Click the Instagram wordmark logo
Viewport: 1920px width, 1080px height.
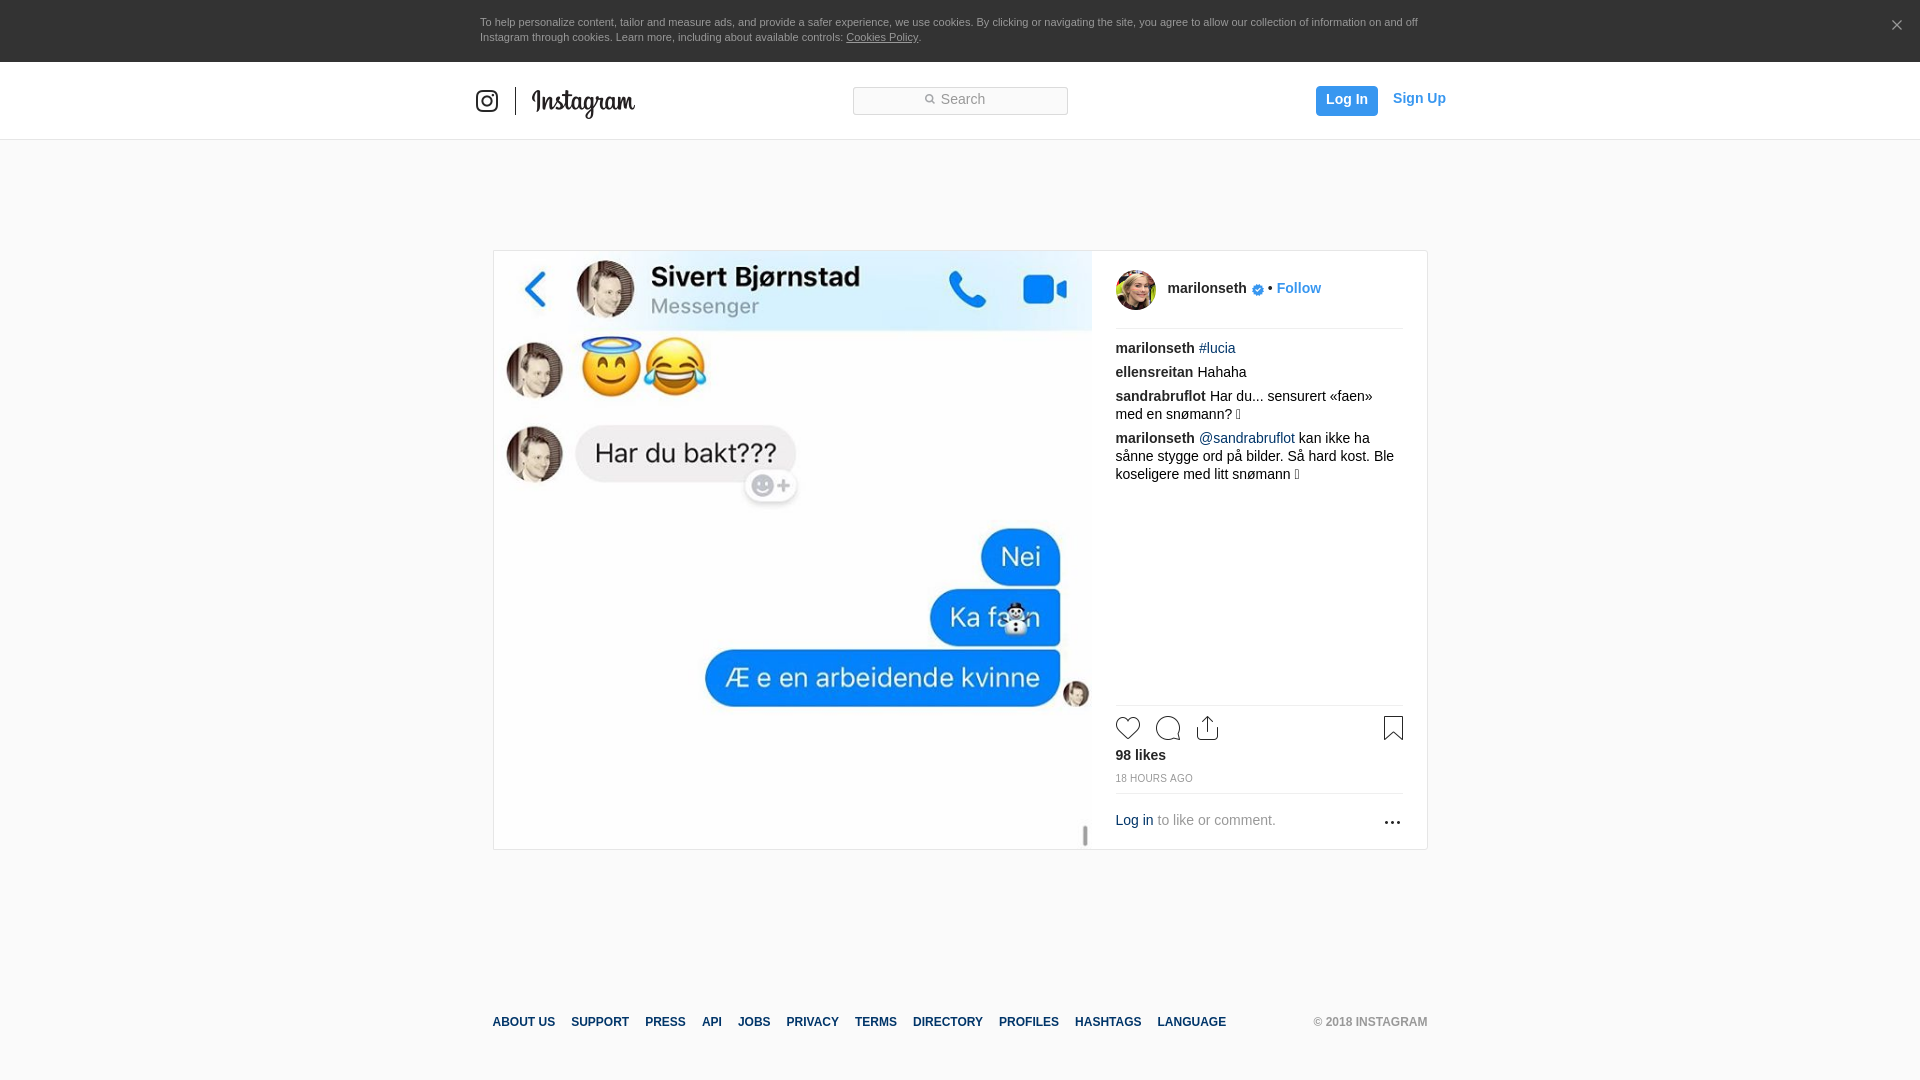[583, 102]
